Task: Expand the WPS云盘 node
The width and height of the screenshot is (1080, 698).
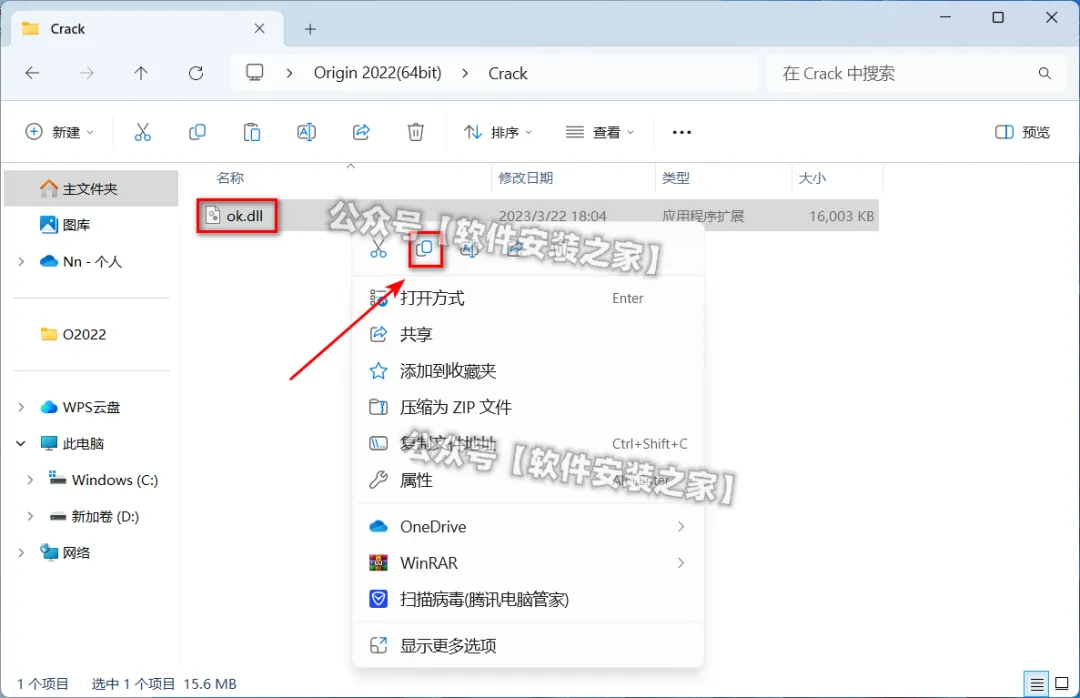Action: 21,407
